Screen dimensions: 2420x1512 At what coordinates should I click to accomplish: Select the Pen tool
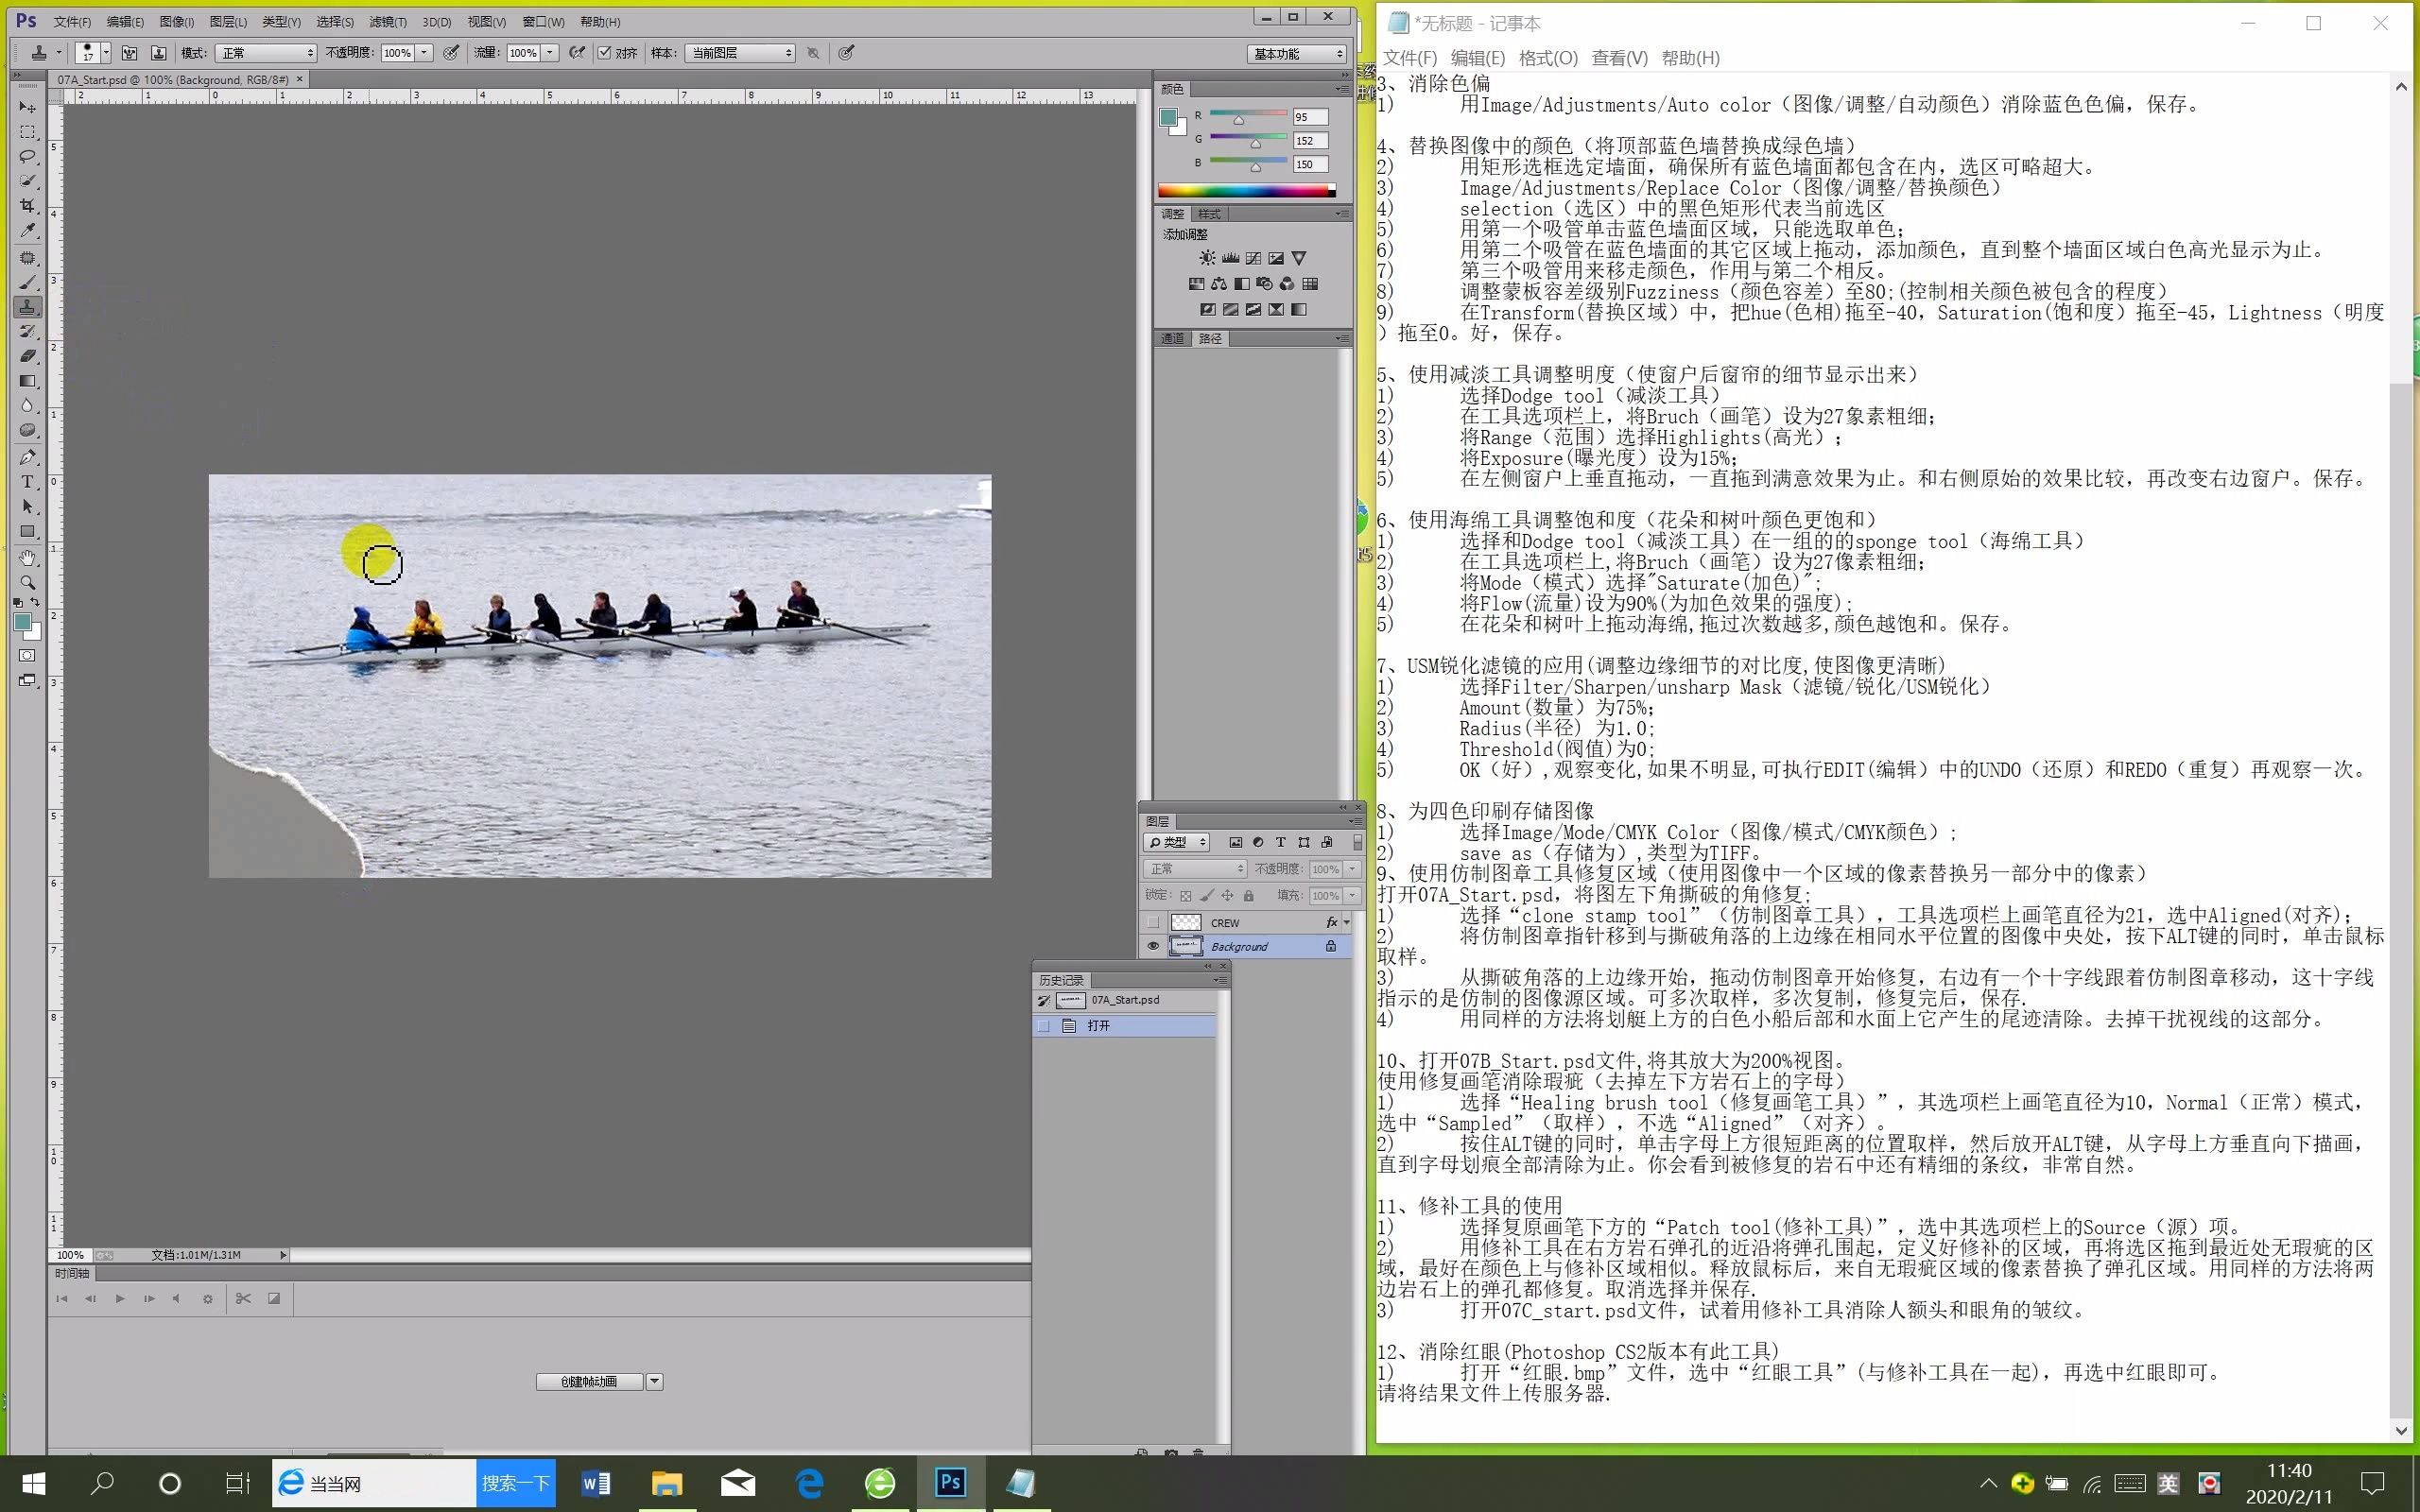27,457
